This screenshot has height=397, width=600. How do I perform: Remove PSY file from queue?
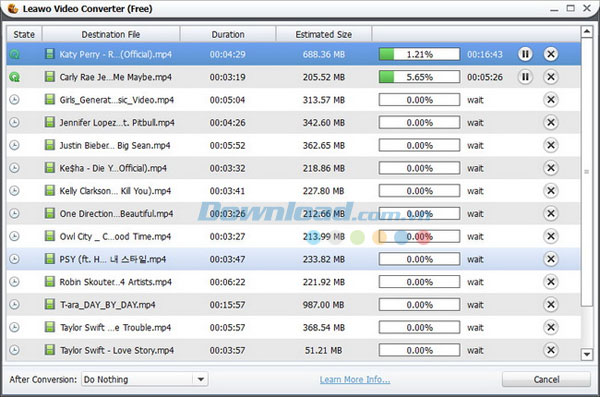pos(551,259)
